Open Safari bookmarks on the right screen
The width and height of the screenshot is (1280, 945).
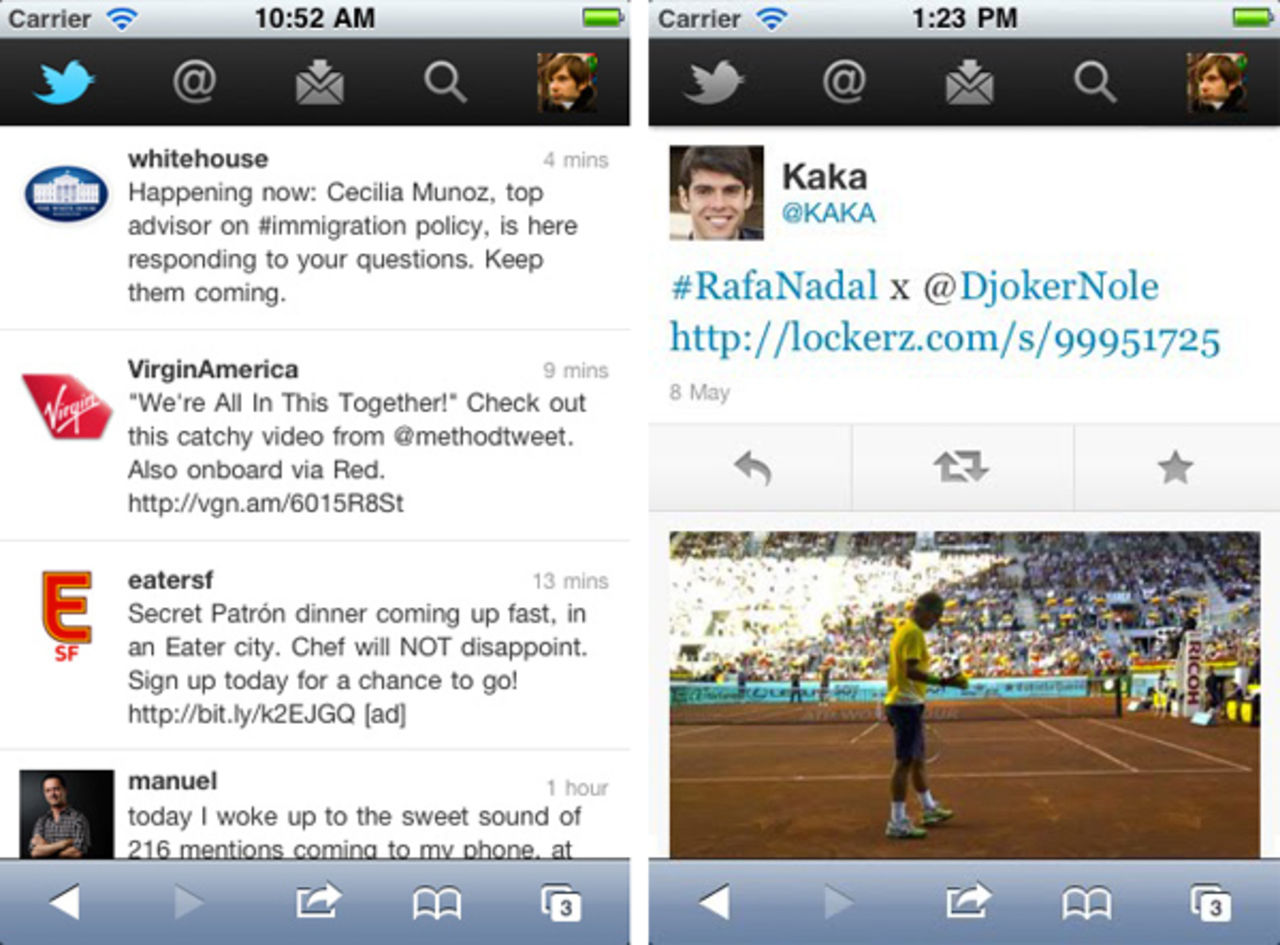[1087, 903]
